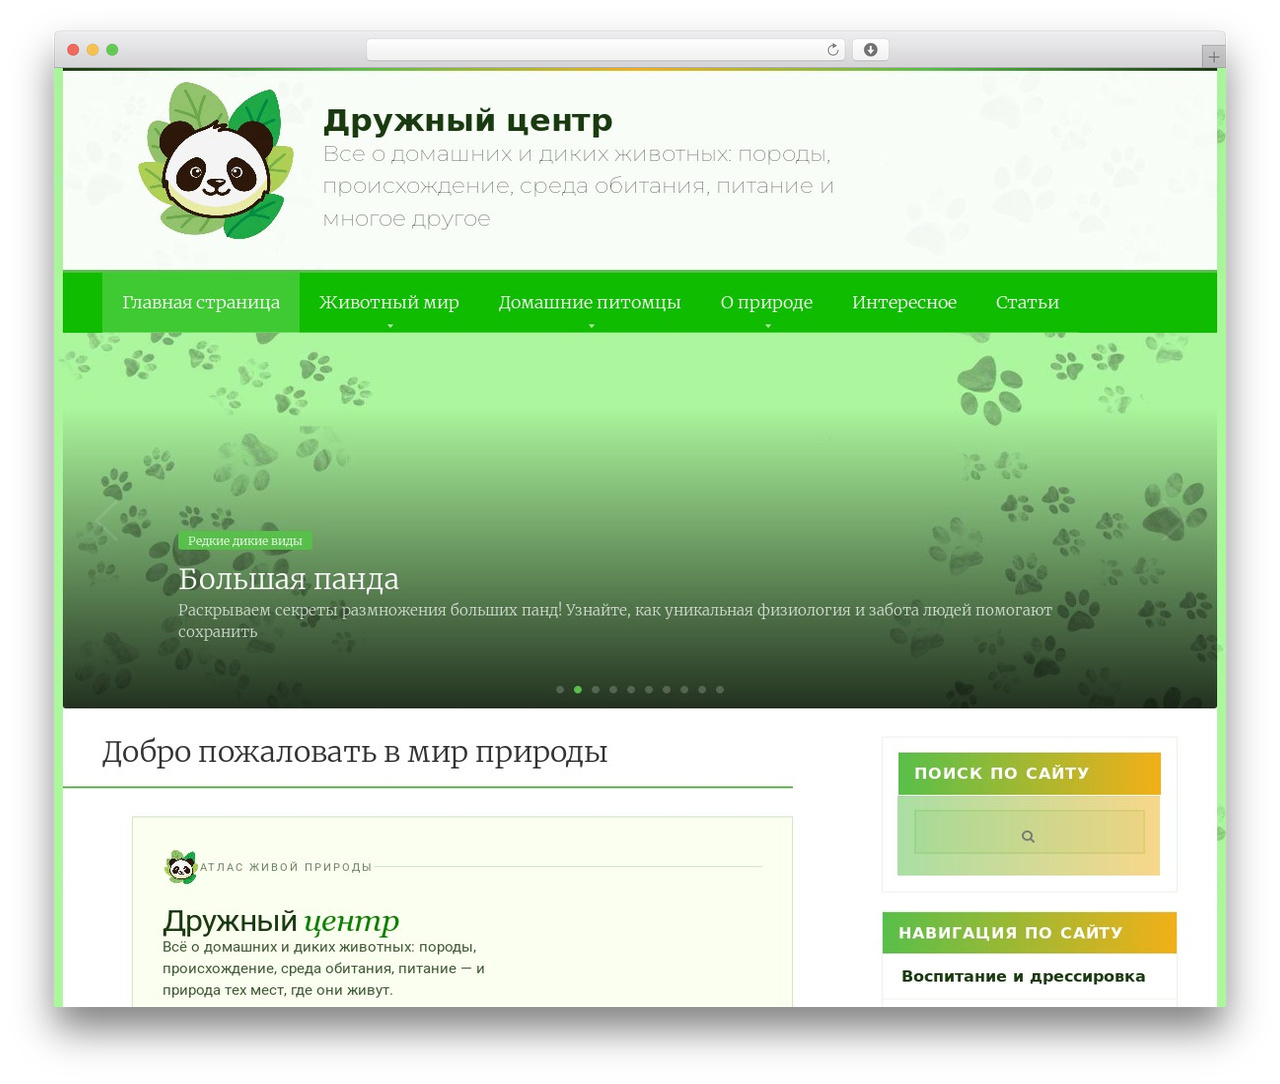This screenshot has width=1280, height=1084.
Task: Open the Главная страница menu item
Action: [x=201, y=302]
